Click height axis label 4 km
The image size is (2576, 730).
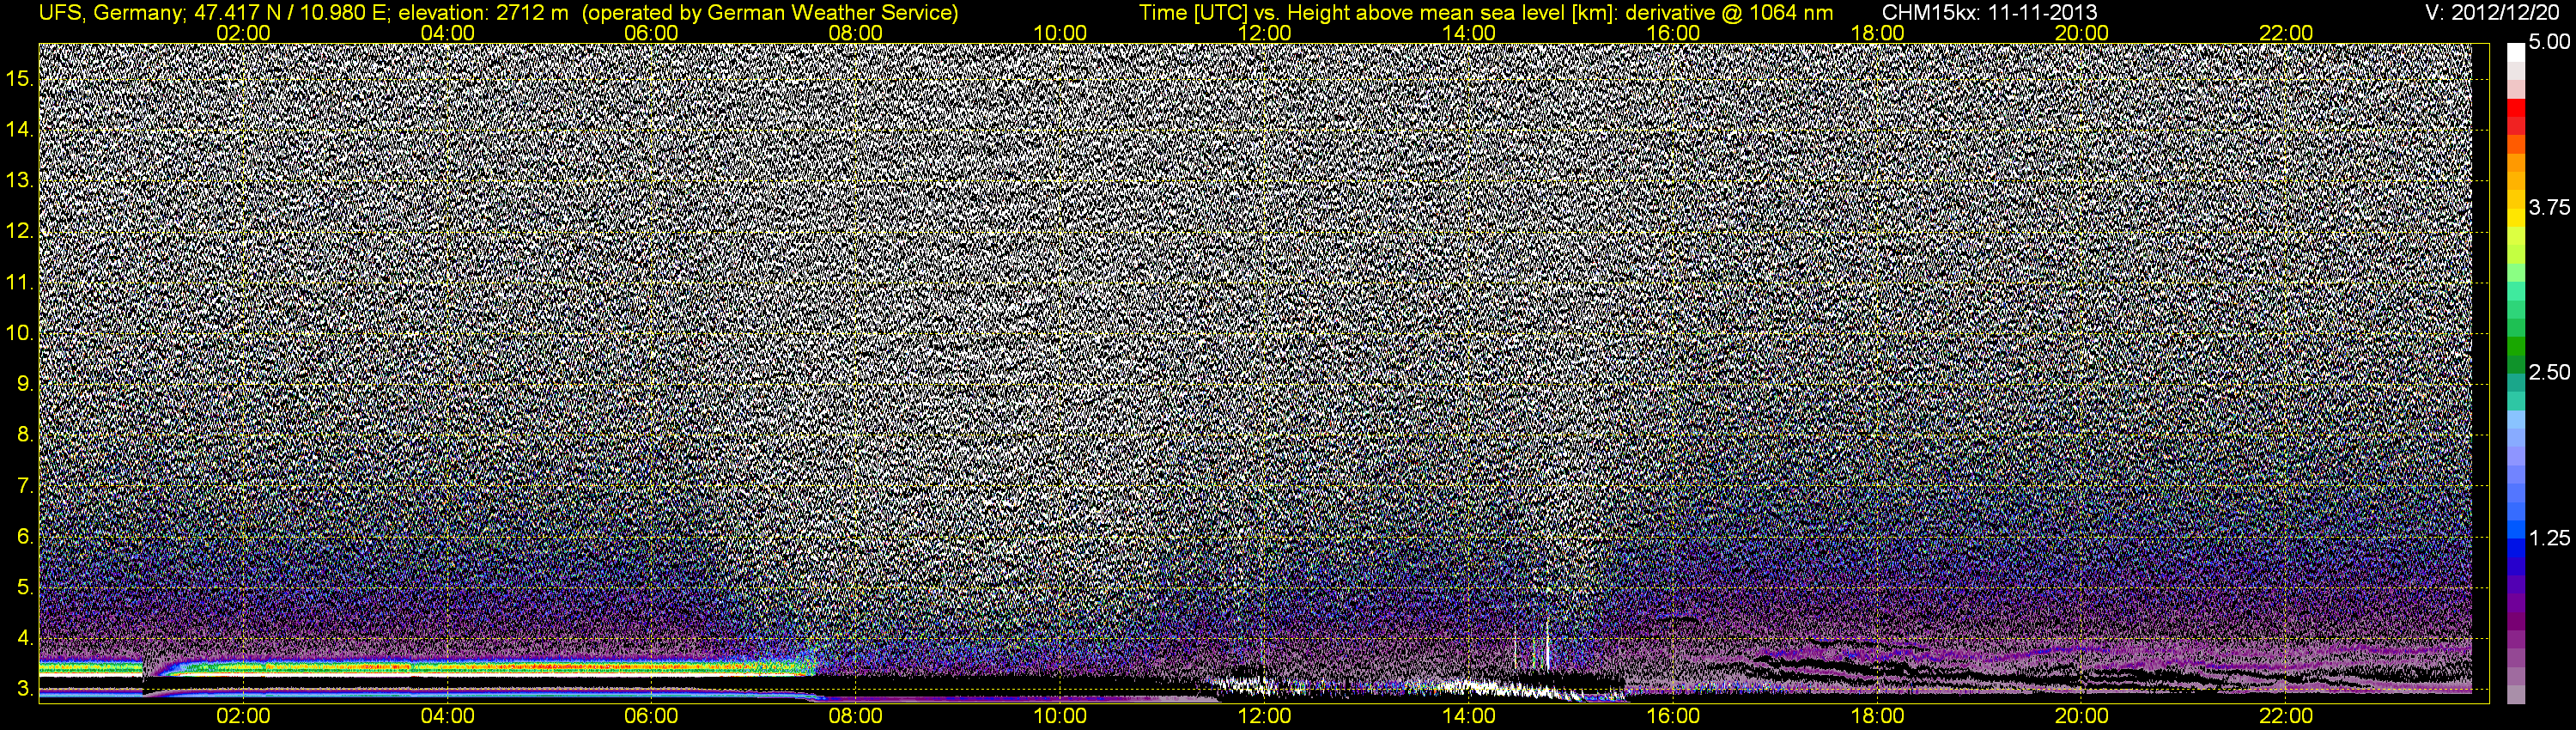(25, 638)
